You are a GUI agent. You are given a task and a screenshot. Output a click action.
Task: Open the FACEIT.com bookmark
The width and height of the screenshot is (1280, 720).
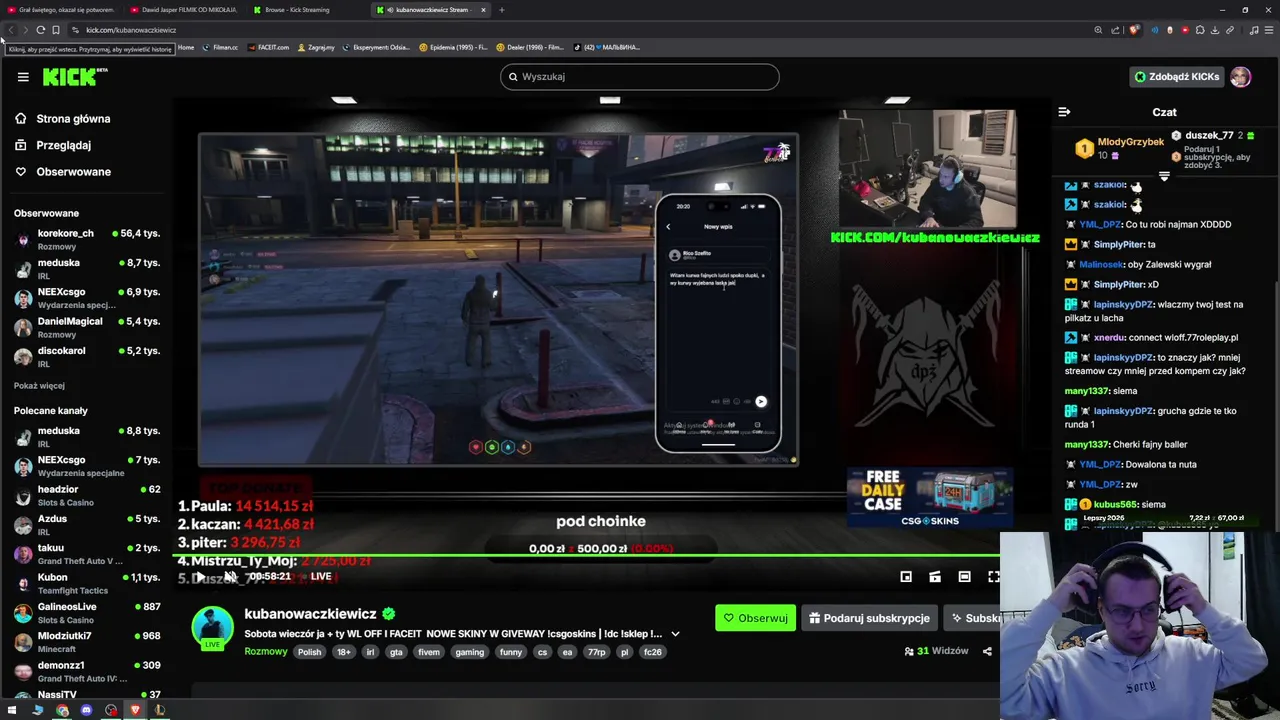click(268, 47)
